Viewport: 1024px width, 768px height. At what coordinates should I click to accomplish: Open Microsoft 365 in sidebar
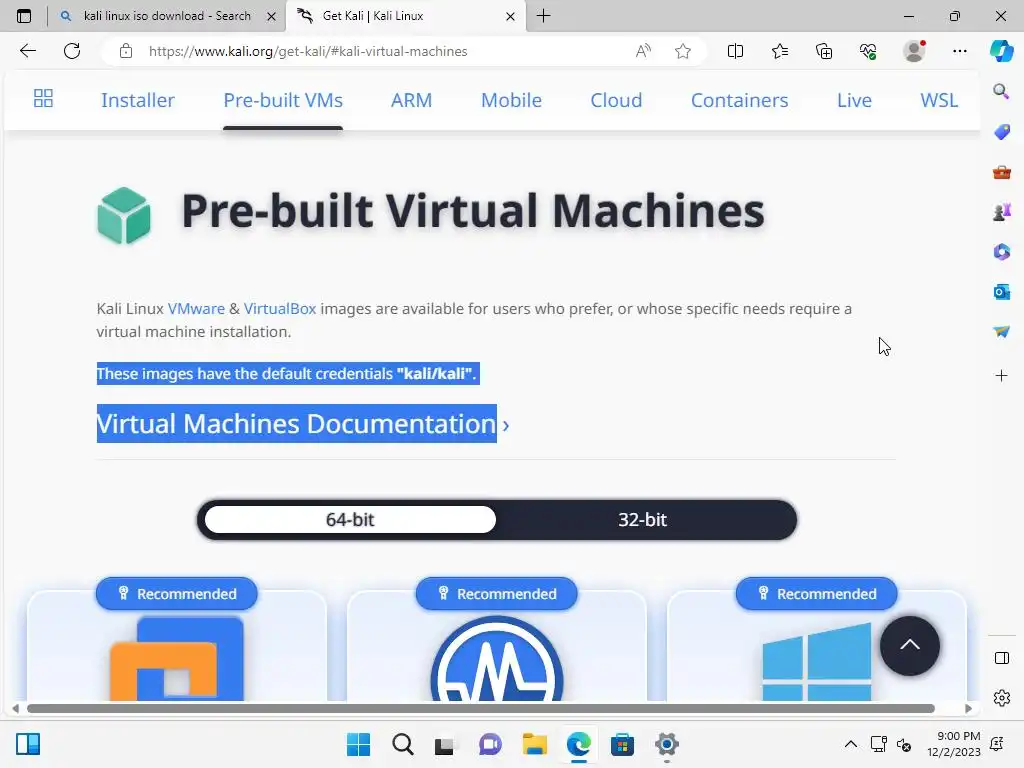(x=1001, y=252)
